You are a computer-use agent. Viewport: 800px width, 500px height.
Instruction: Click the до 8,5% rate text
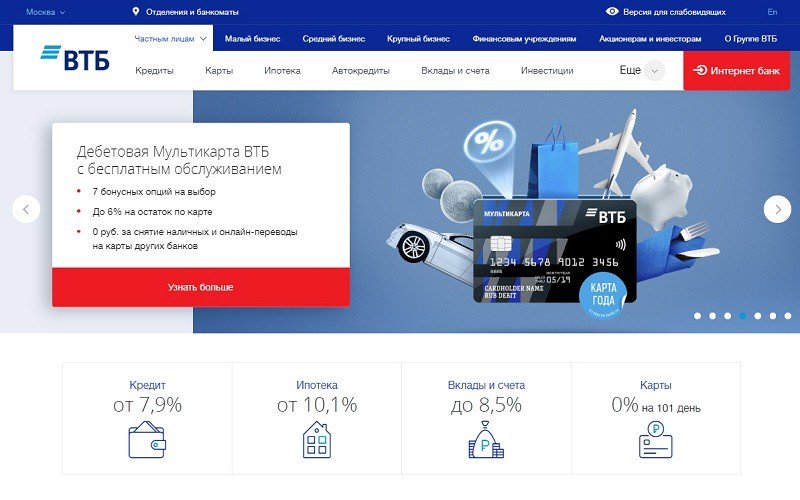[x=486, y=405]
